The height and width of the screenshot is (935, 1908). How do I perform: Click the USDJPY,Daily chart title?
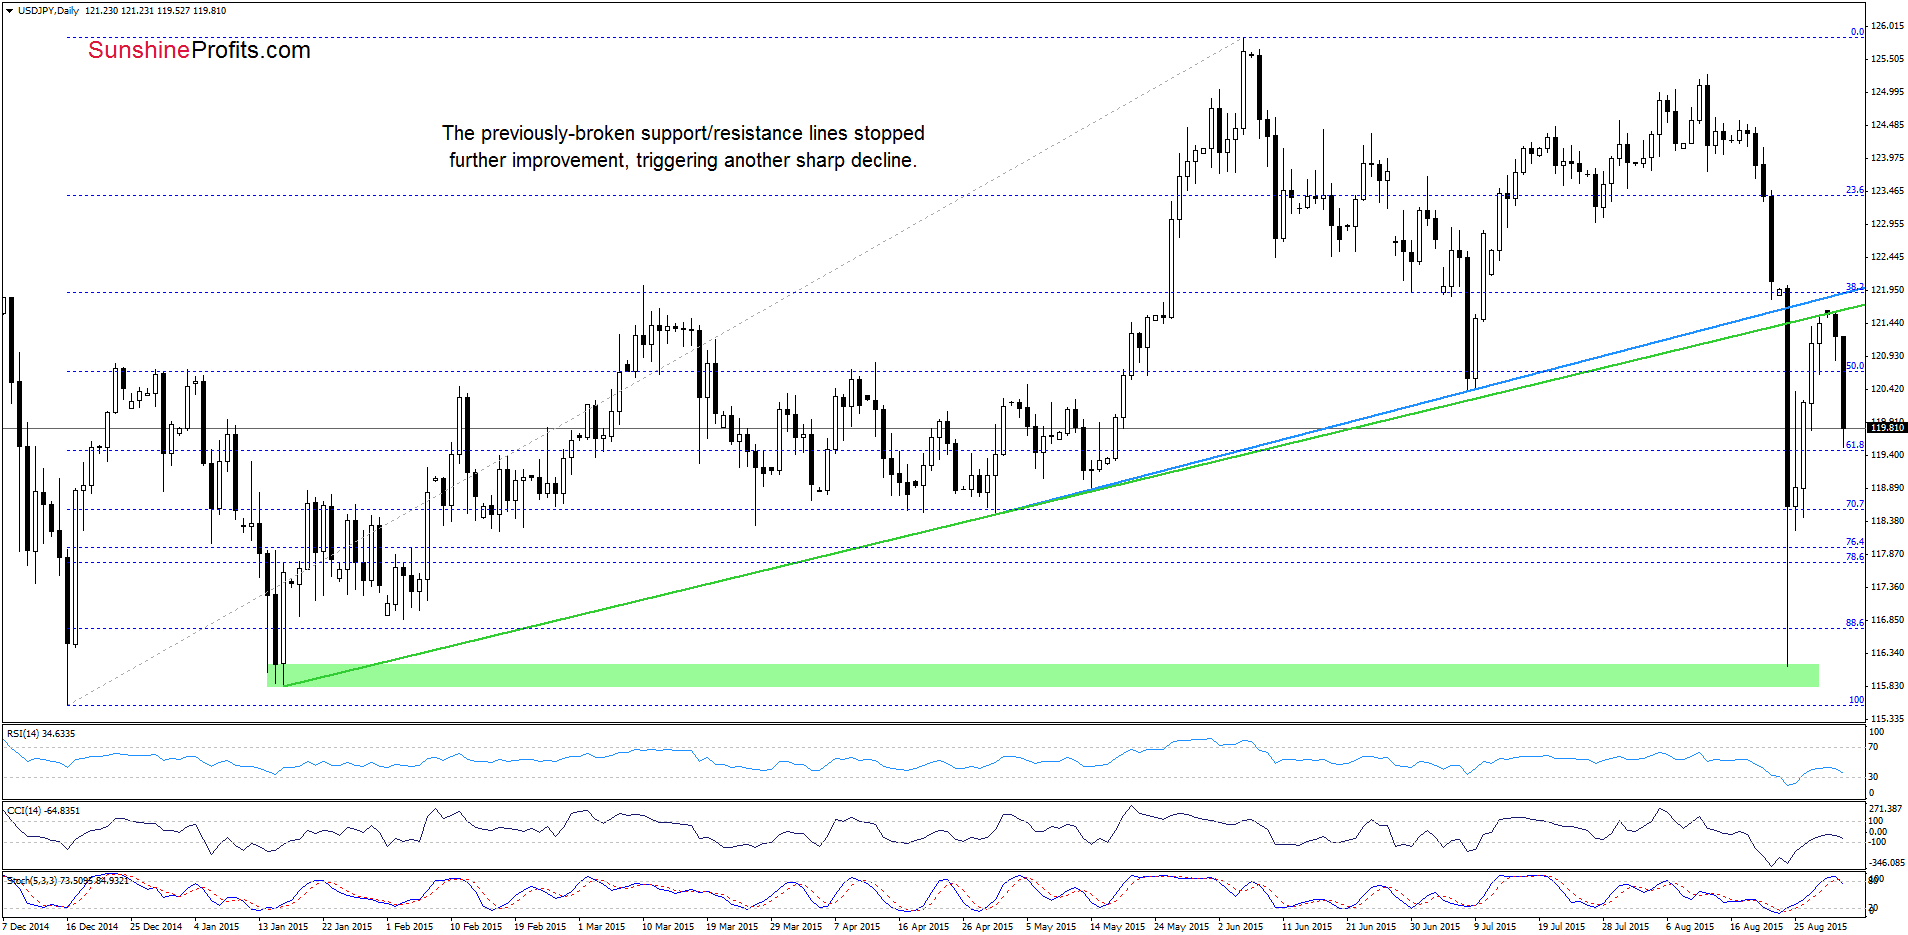(x=49, y=10)
